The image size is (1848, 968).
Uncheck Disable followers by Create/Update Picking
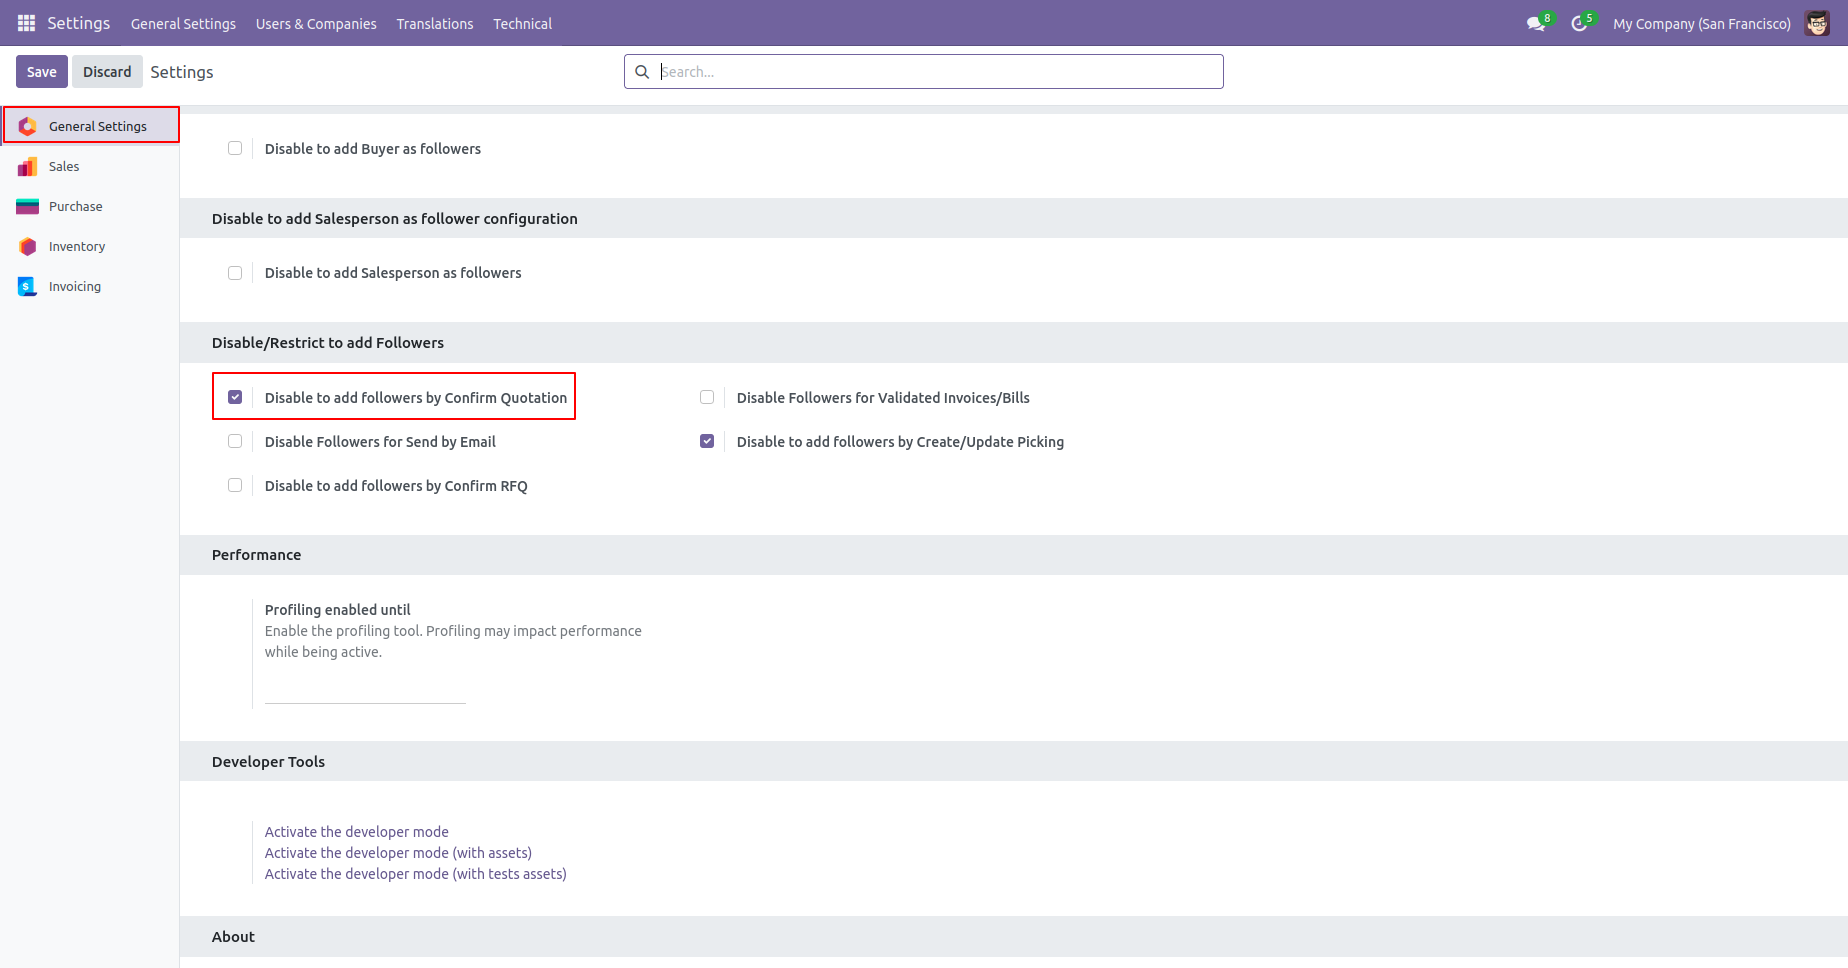707,441
